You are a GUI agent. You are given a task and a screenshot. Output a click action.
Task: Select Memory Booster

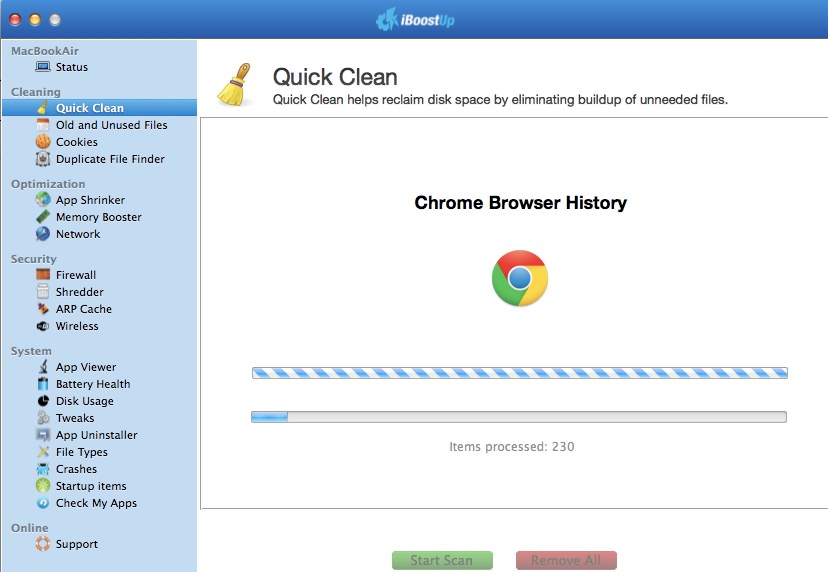pos(99,217)
